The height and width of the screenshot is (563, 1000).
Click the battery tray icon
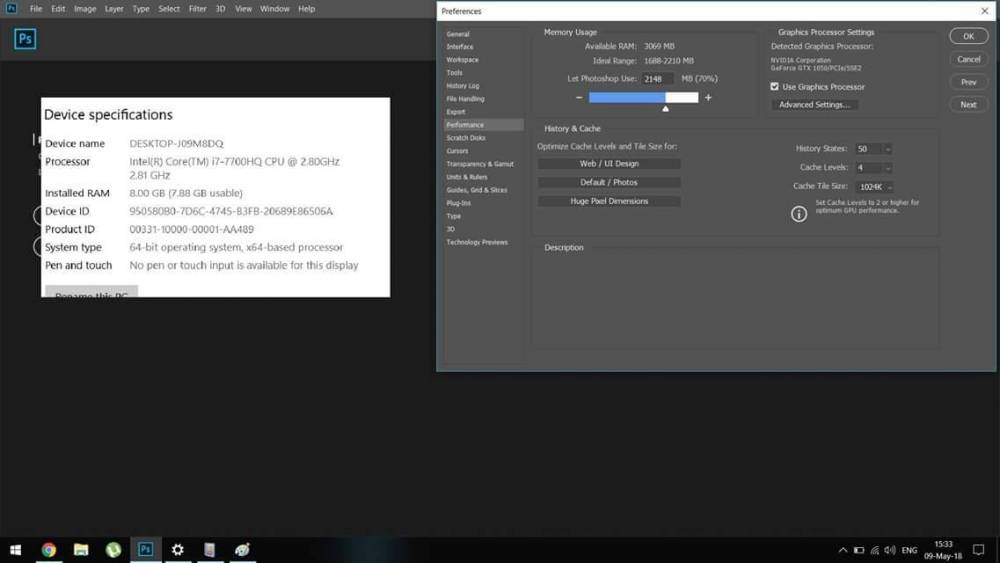[859, 550]
